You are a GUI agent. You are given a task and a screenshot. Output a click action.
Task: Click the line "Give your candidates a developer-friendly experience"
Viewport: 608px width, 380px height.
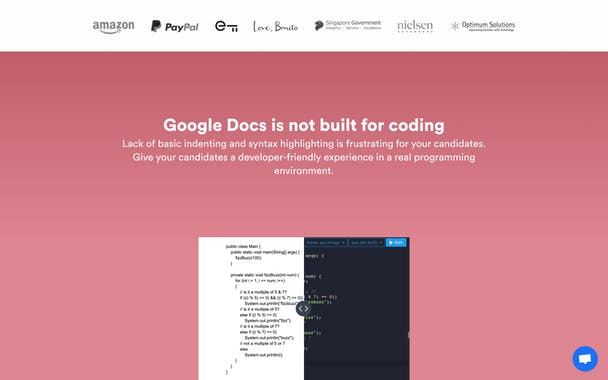point(304,157)
